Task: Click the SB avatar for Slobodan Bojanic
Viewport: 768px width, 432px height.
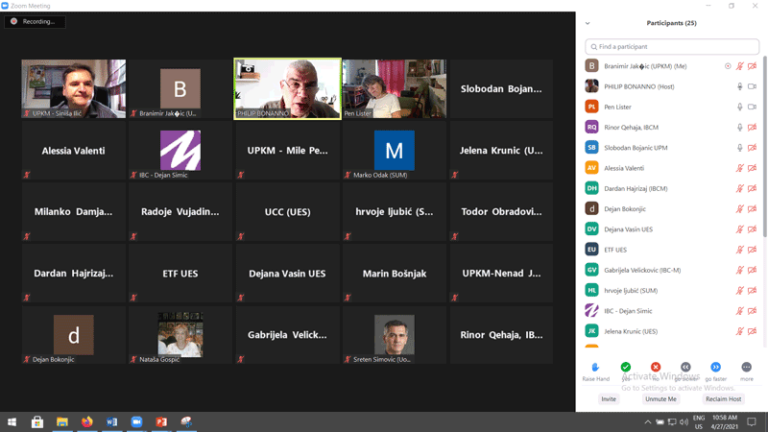Action: coord(592,147)
